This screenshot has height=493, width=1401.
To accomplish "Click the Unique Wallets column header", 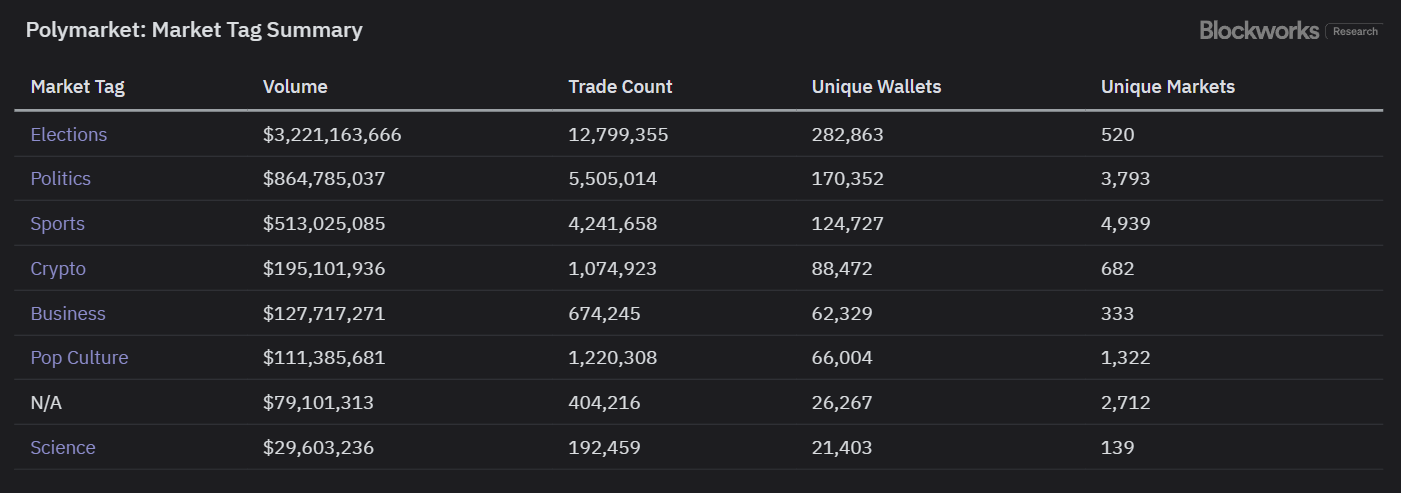I will (x=877, y=87).
